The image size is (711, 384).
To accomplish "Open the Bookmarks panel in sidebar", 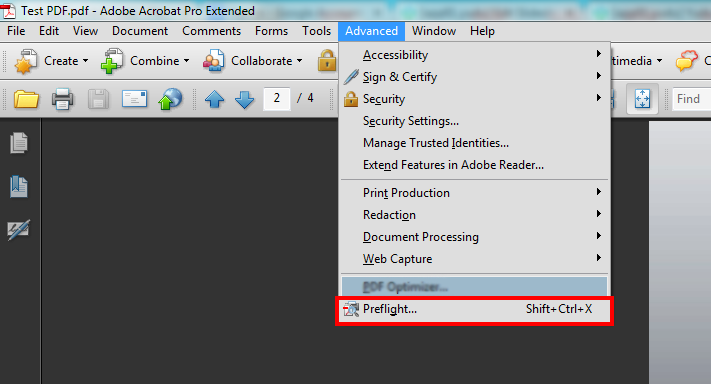I will [19, 187].
